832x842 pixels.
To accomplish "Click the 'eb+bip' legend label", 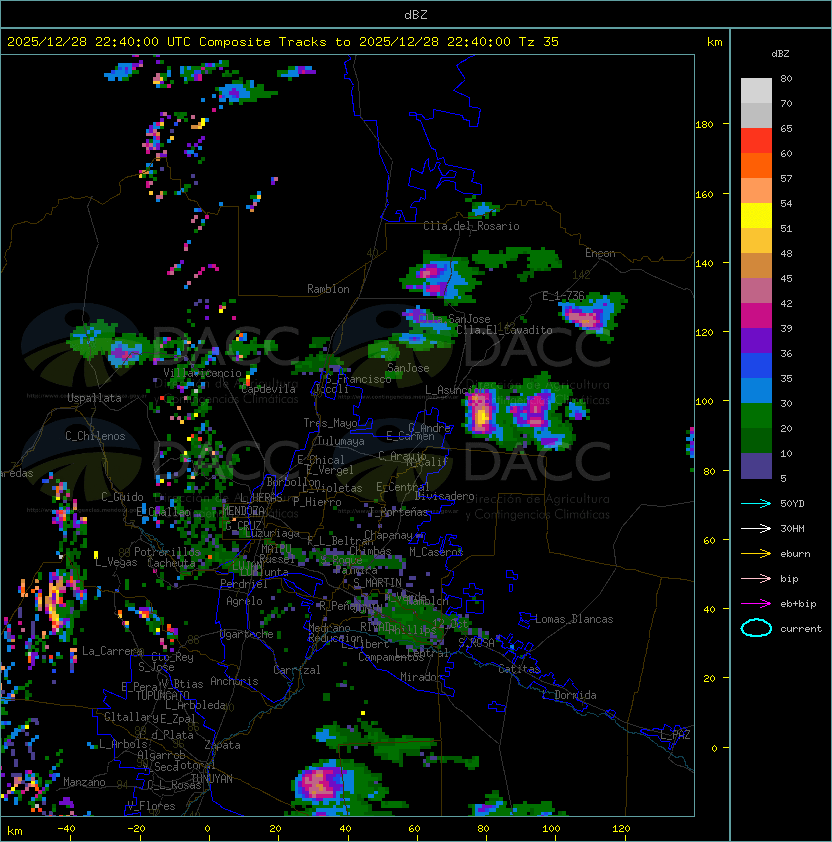I will 798,604.
